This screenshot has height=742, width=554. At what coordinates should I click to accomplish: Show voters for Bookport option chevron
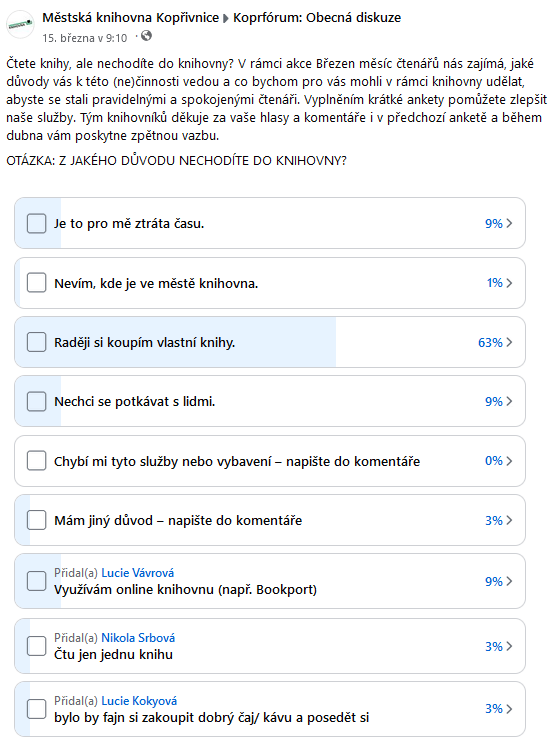point(509,581)
